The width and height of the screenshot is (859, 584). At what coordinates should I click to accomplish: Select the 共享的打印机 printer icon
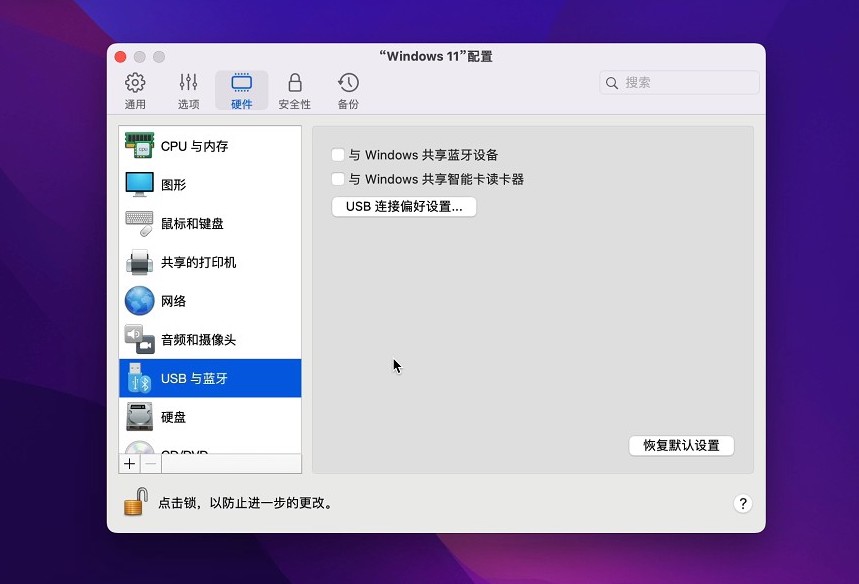point(139,262)
